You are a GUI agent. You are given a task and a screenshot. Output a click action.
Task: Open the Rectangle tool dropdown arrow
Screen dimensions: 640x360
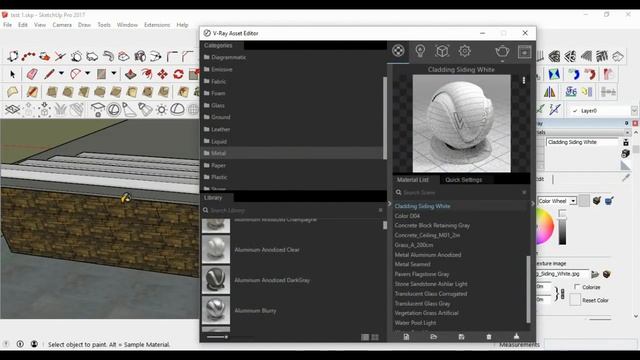pyautogui.click(x=114, y=73)
